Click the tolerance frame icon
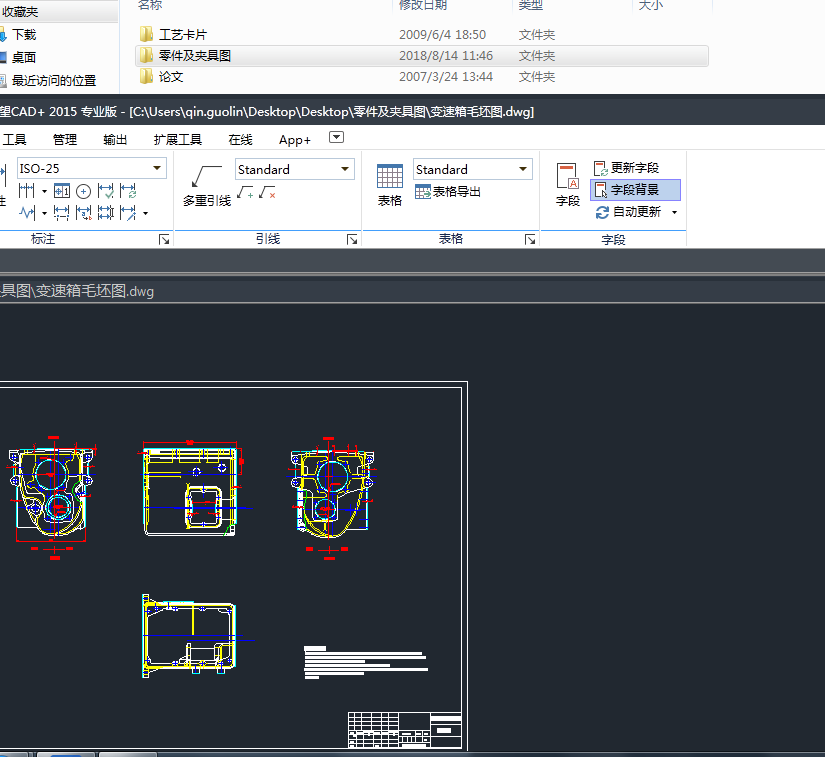The image size is (825, 757). [x=62, y=191]
